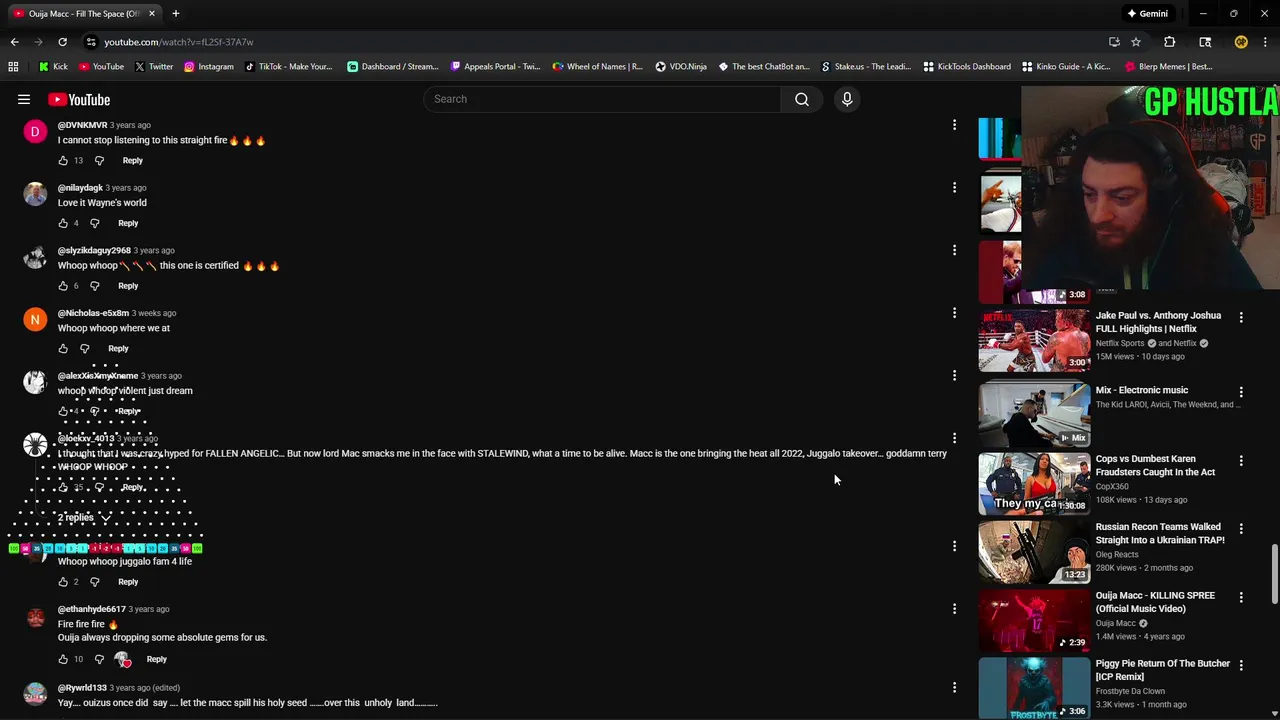
Task: Open the @Nicholas-e5x8m commenter avatar
Action: (35, 320)
